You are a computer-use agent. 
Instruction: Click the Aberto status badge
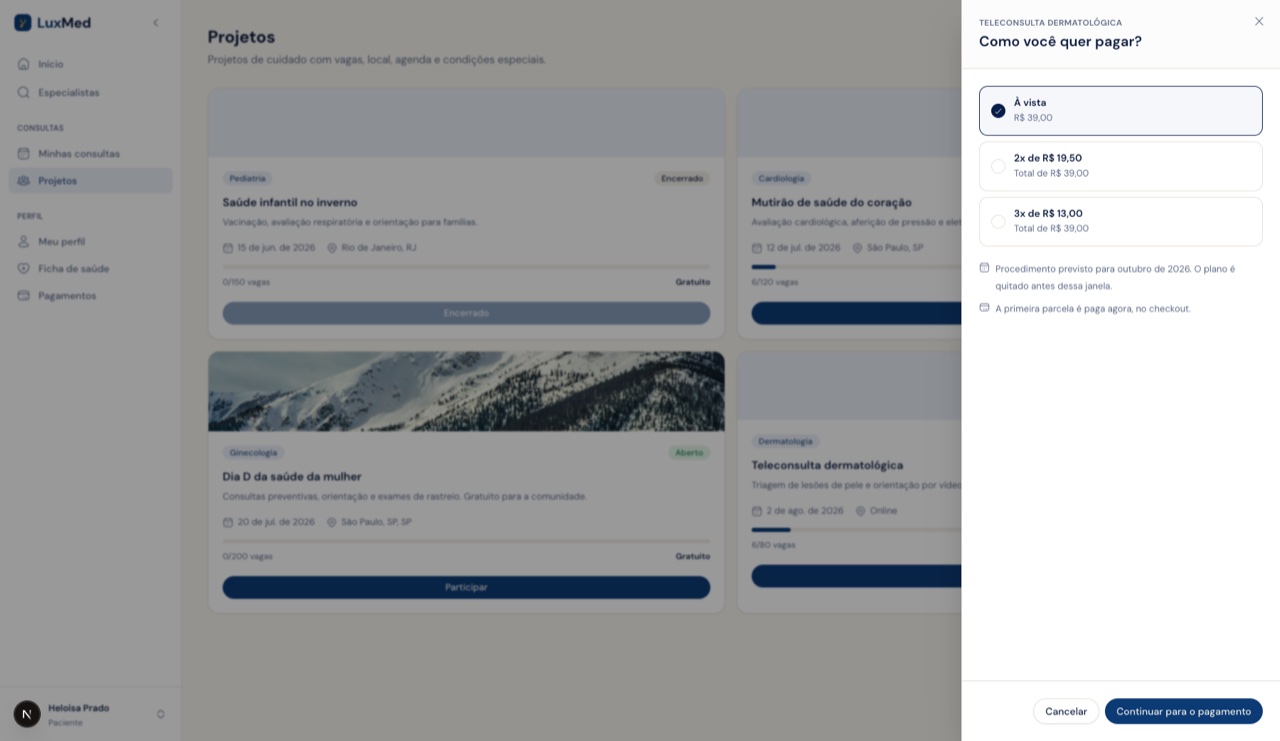[x=689, y=452]
